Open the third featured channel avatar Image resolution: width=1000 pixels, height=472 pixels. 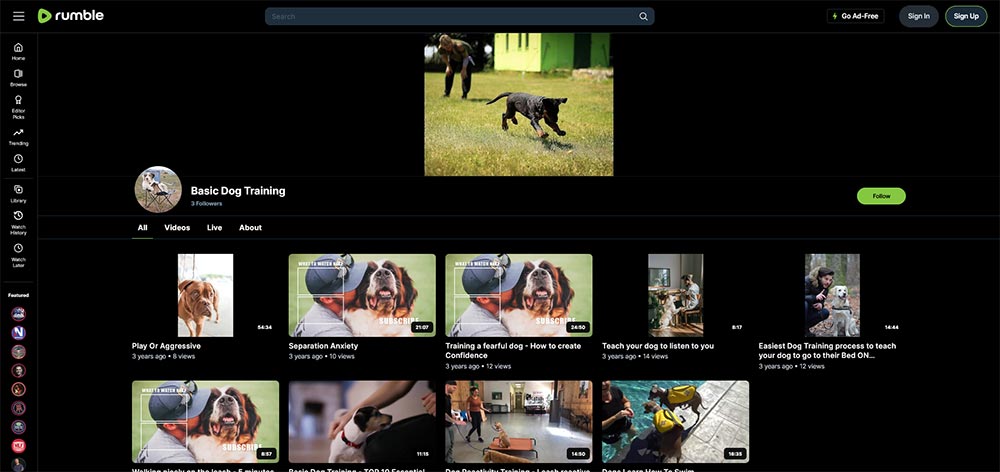(x=18, y=351)
